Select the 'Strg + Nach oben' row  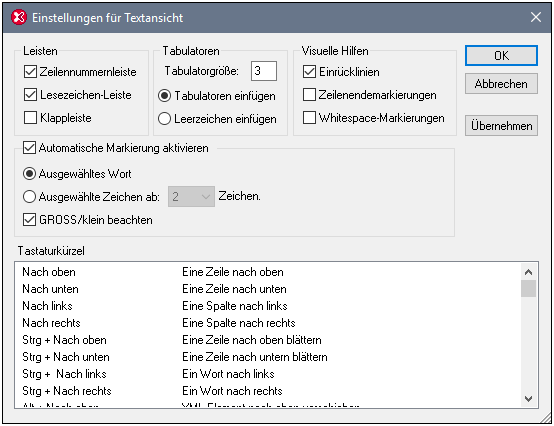(x=268, y=340)
